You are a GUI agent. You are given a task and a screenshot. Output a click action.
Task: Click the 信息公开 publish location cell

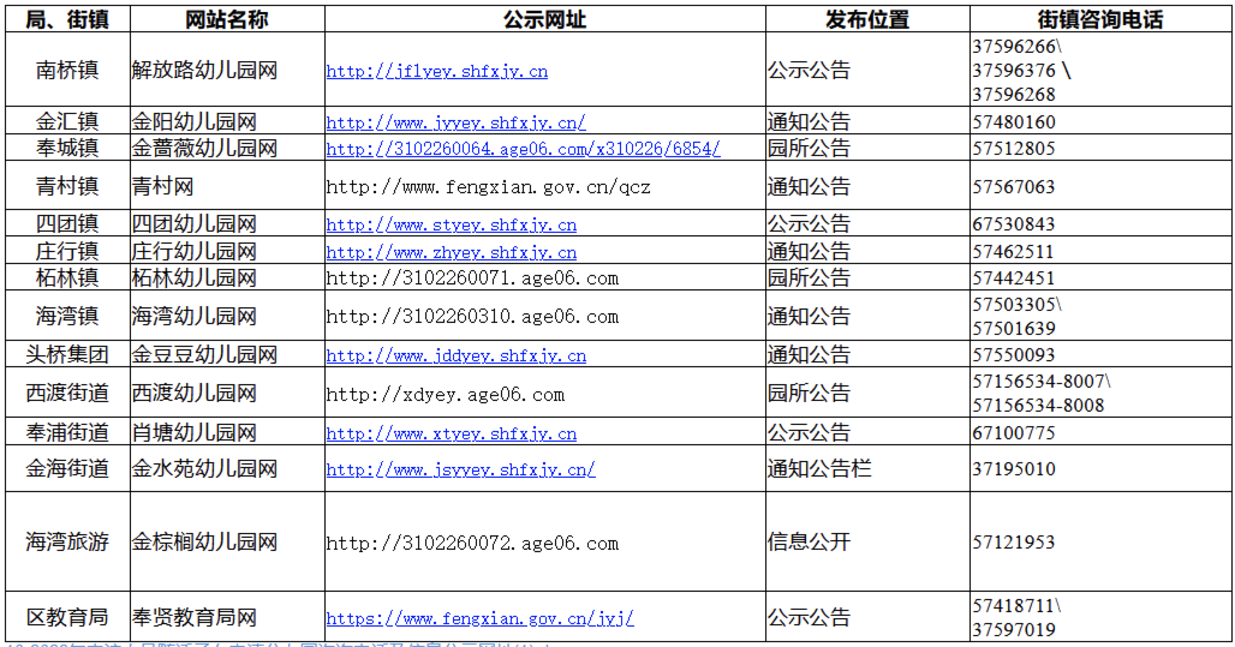point(801,543)
